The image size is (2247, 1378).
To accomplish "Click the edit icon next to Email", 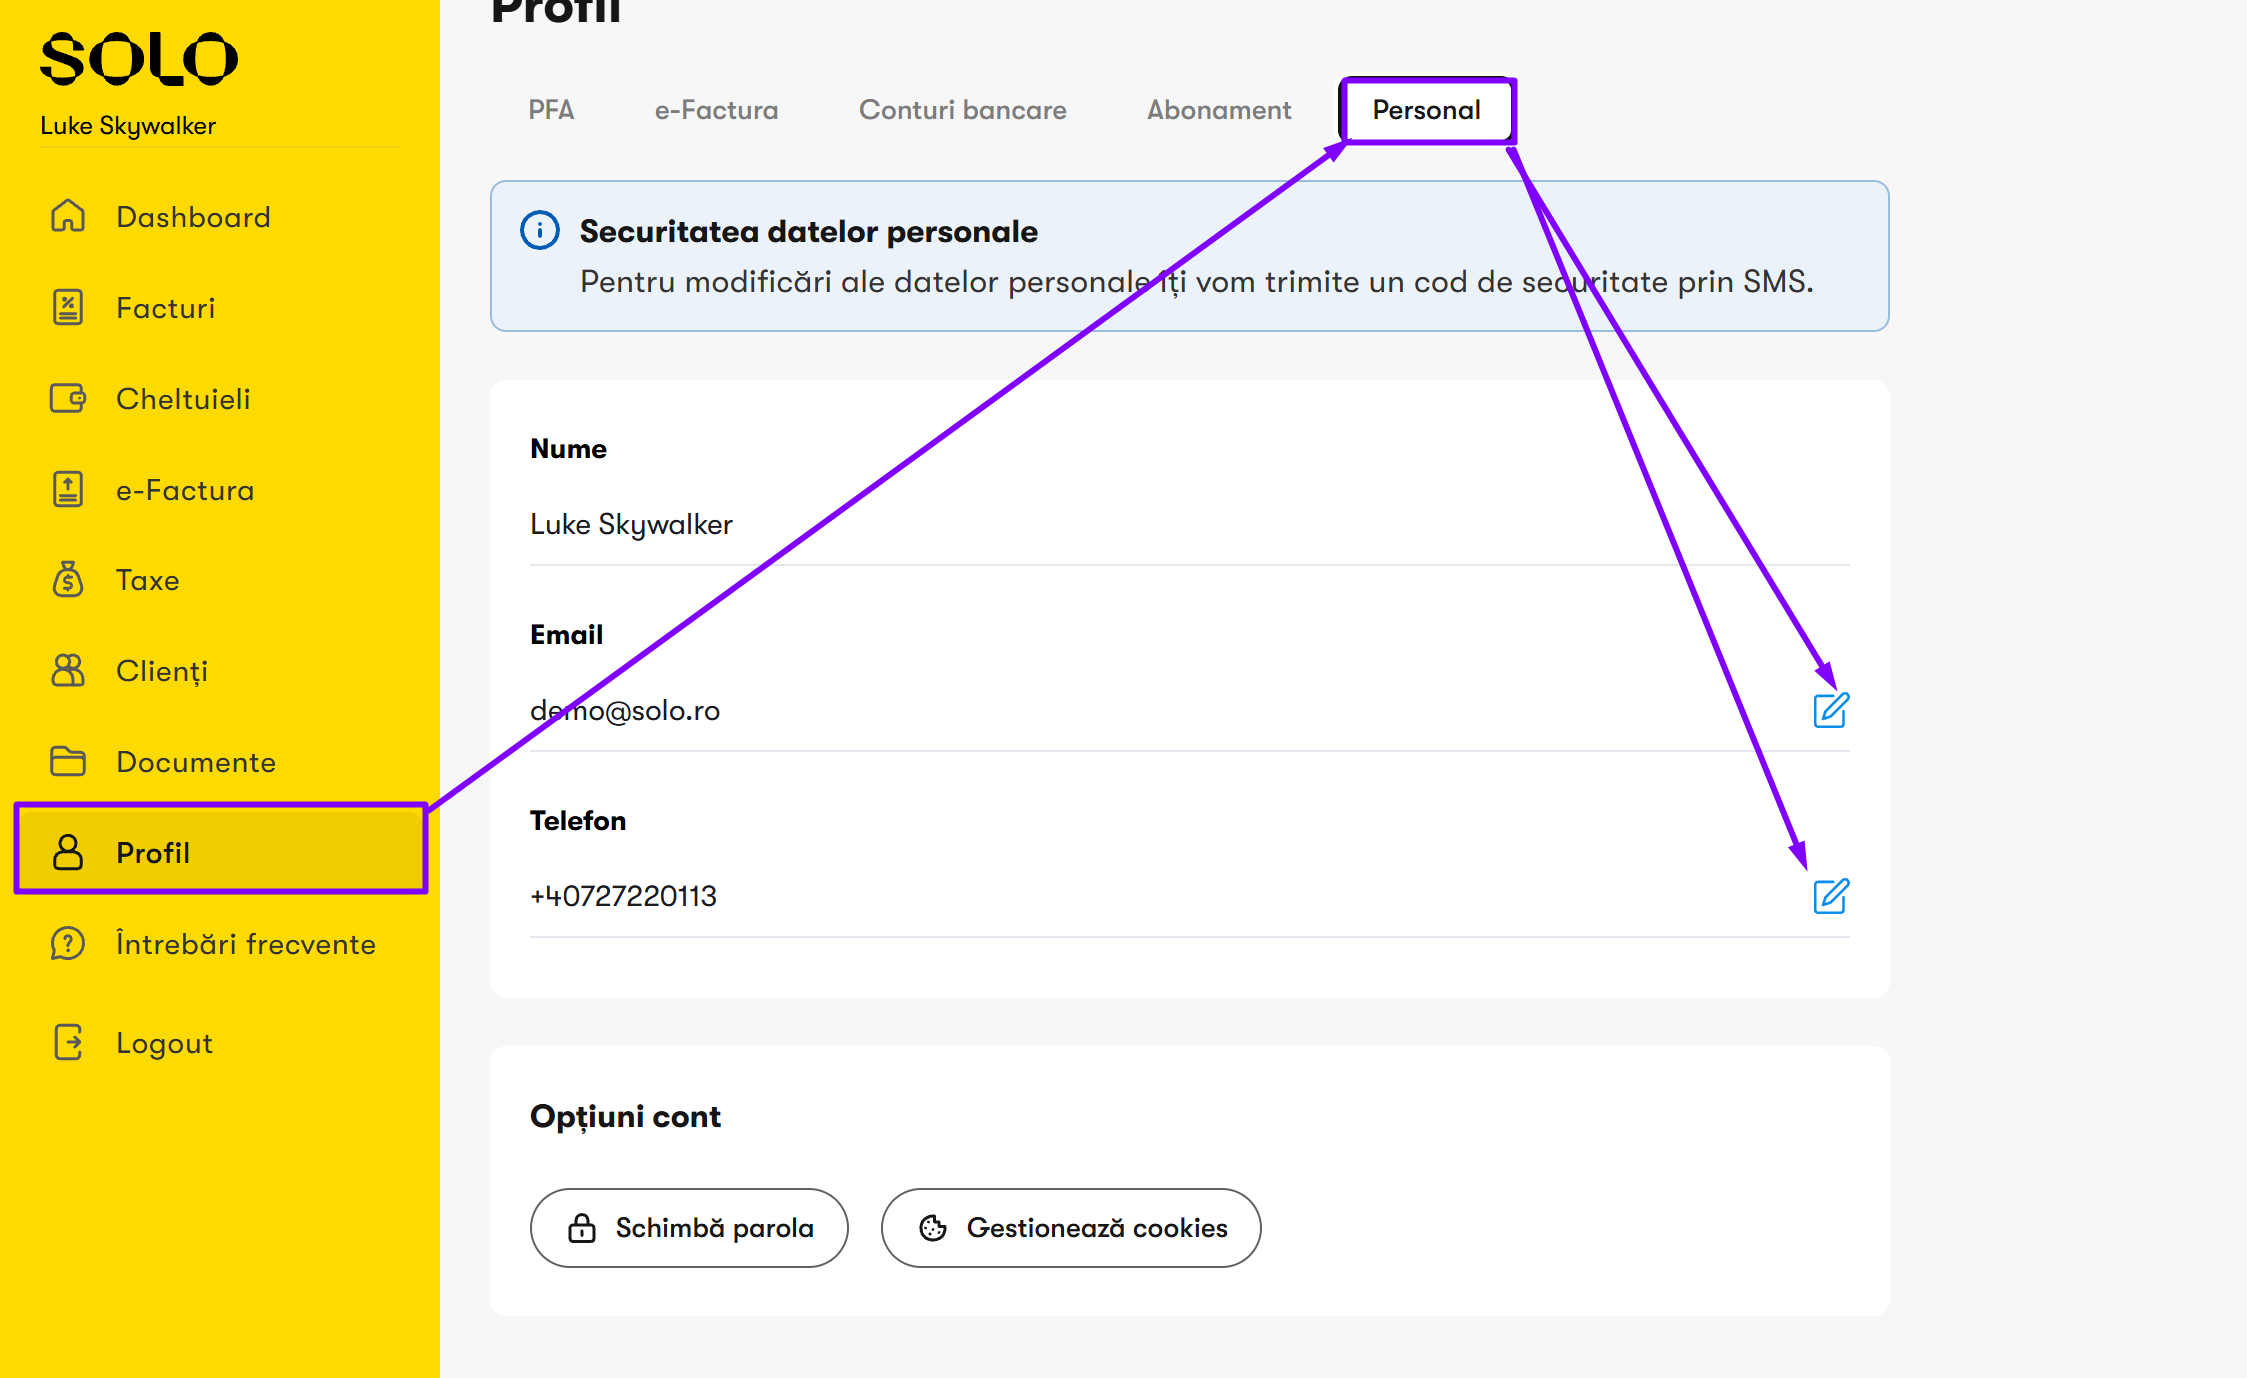I will pos(1831,711).
